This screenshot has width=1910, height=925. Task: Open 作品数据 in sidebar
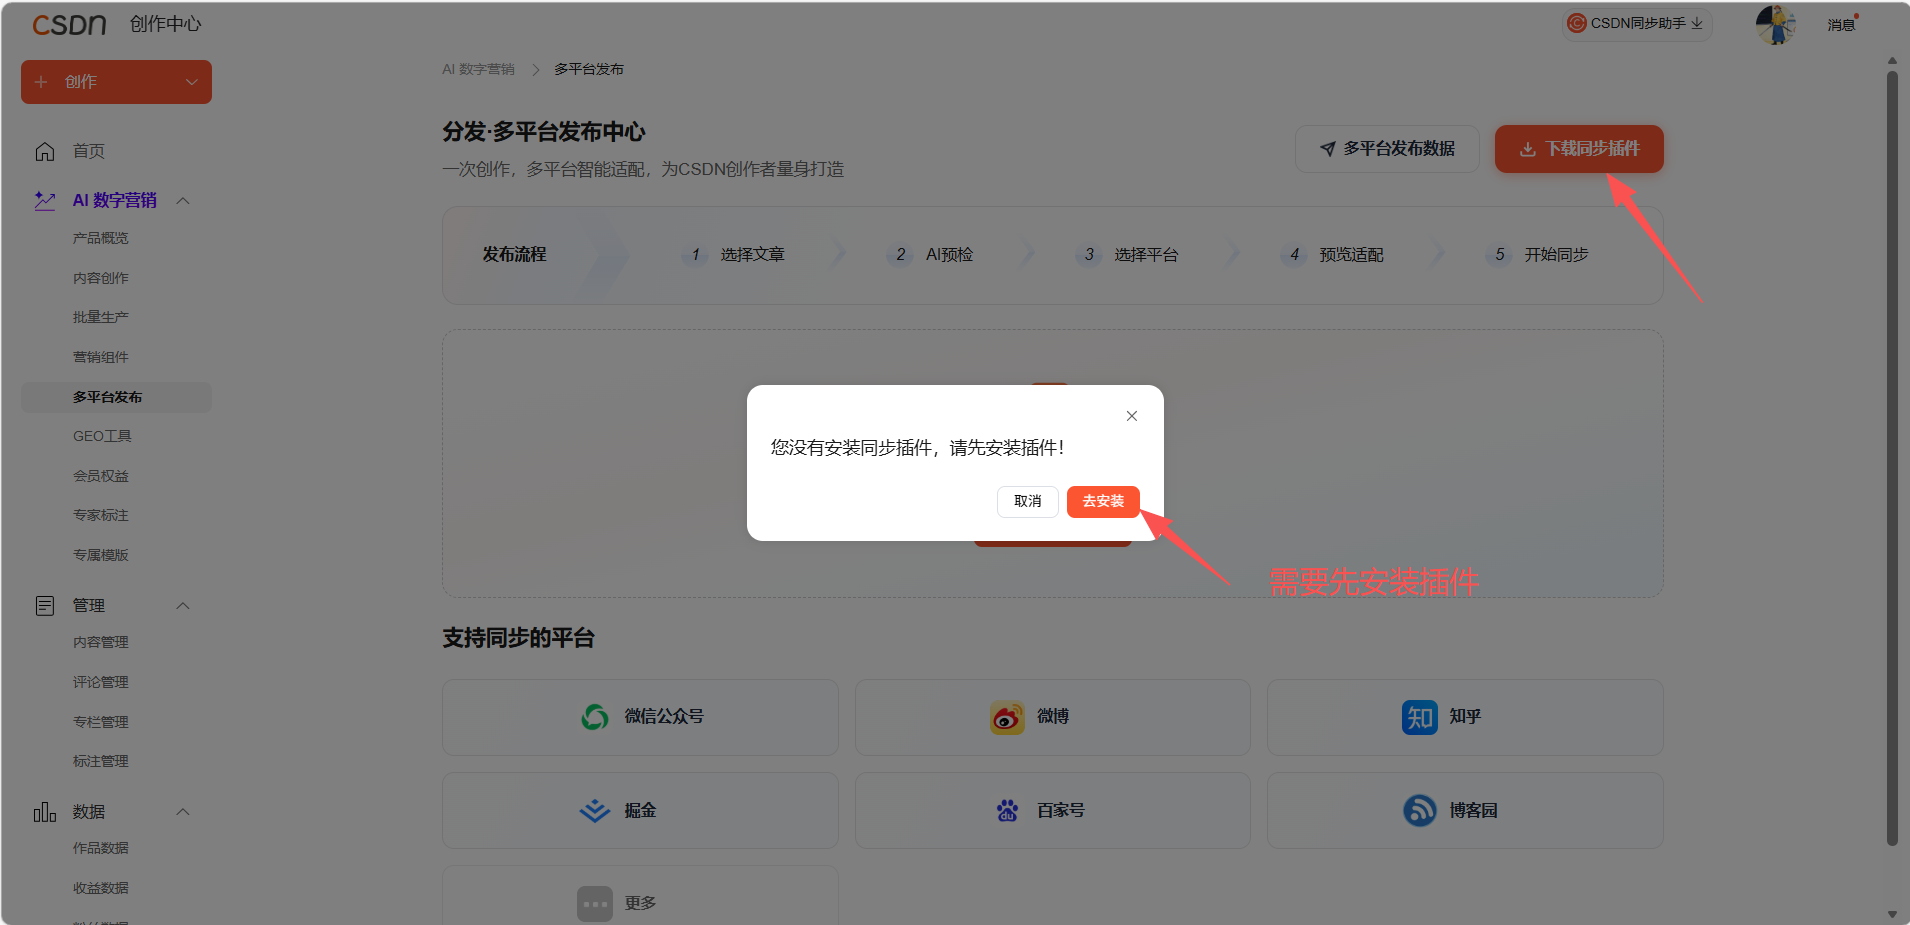pos(100,848)
